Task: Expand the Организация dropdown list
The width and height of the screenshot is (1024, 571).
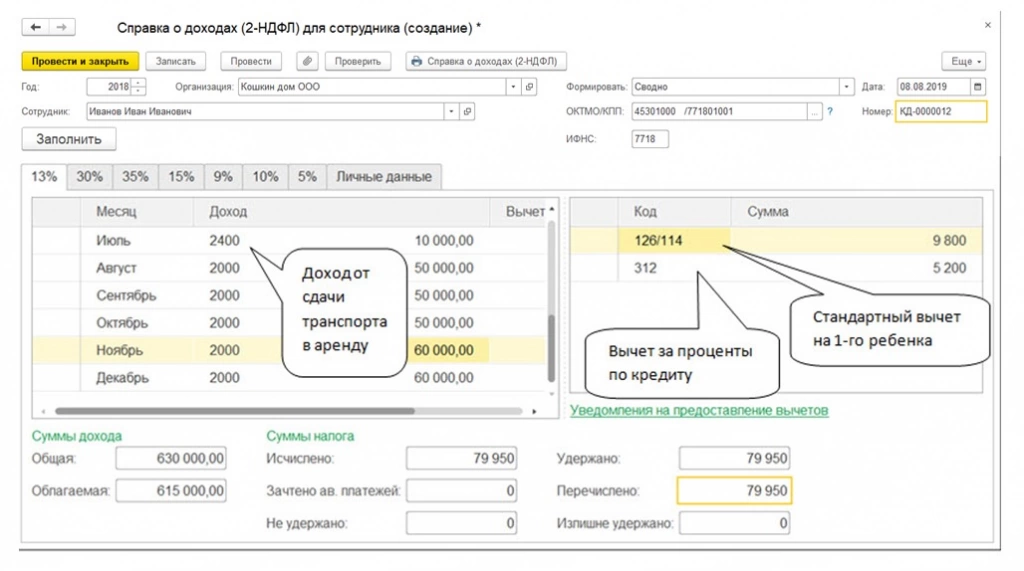Action: click(513, 86)
